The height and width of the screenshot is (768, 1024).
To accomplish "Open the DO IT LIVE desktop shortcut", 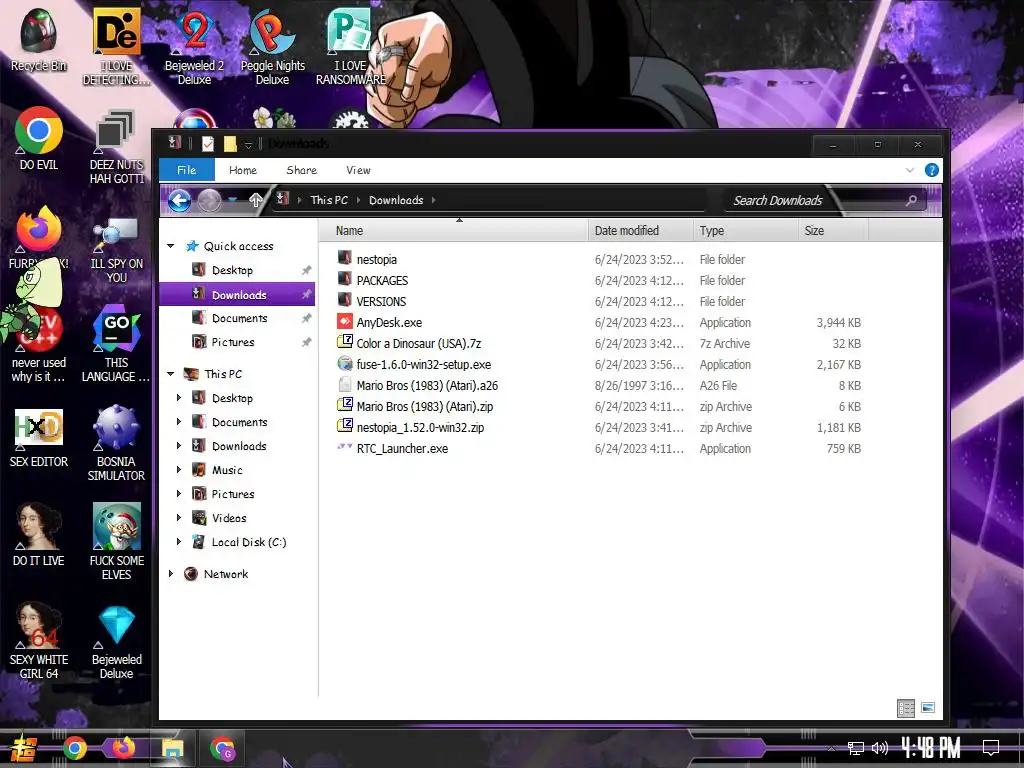I will tap(39, 535).
